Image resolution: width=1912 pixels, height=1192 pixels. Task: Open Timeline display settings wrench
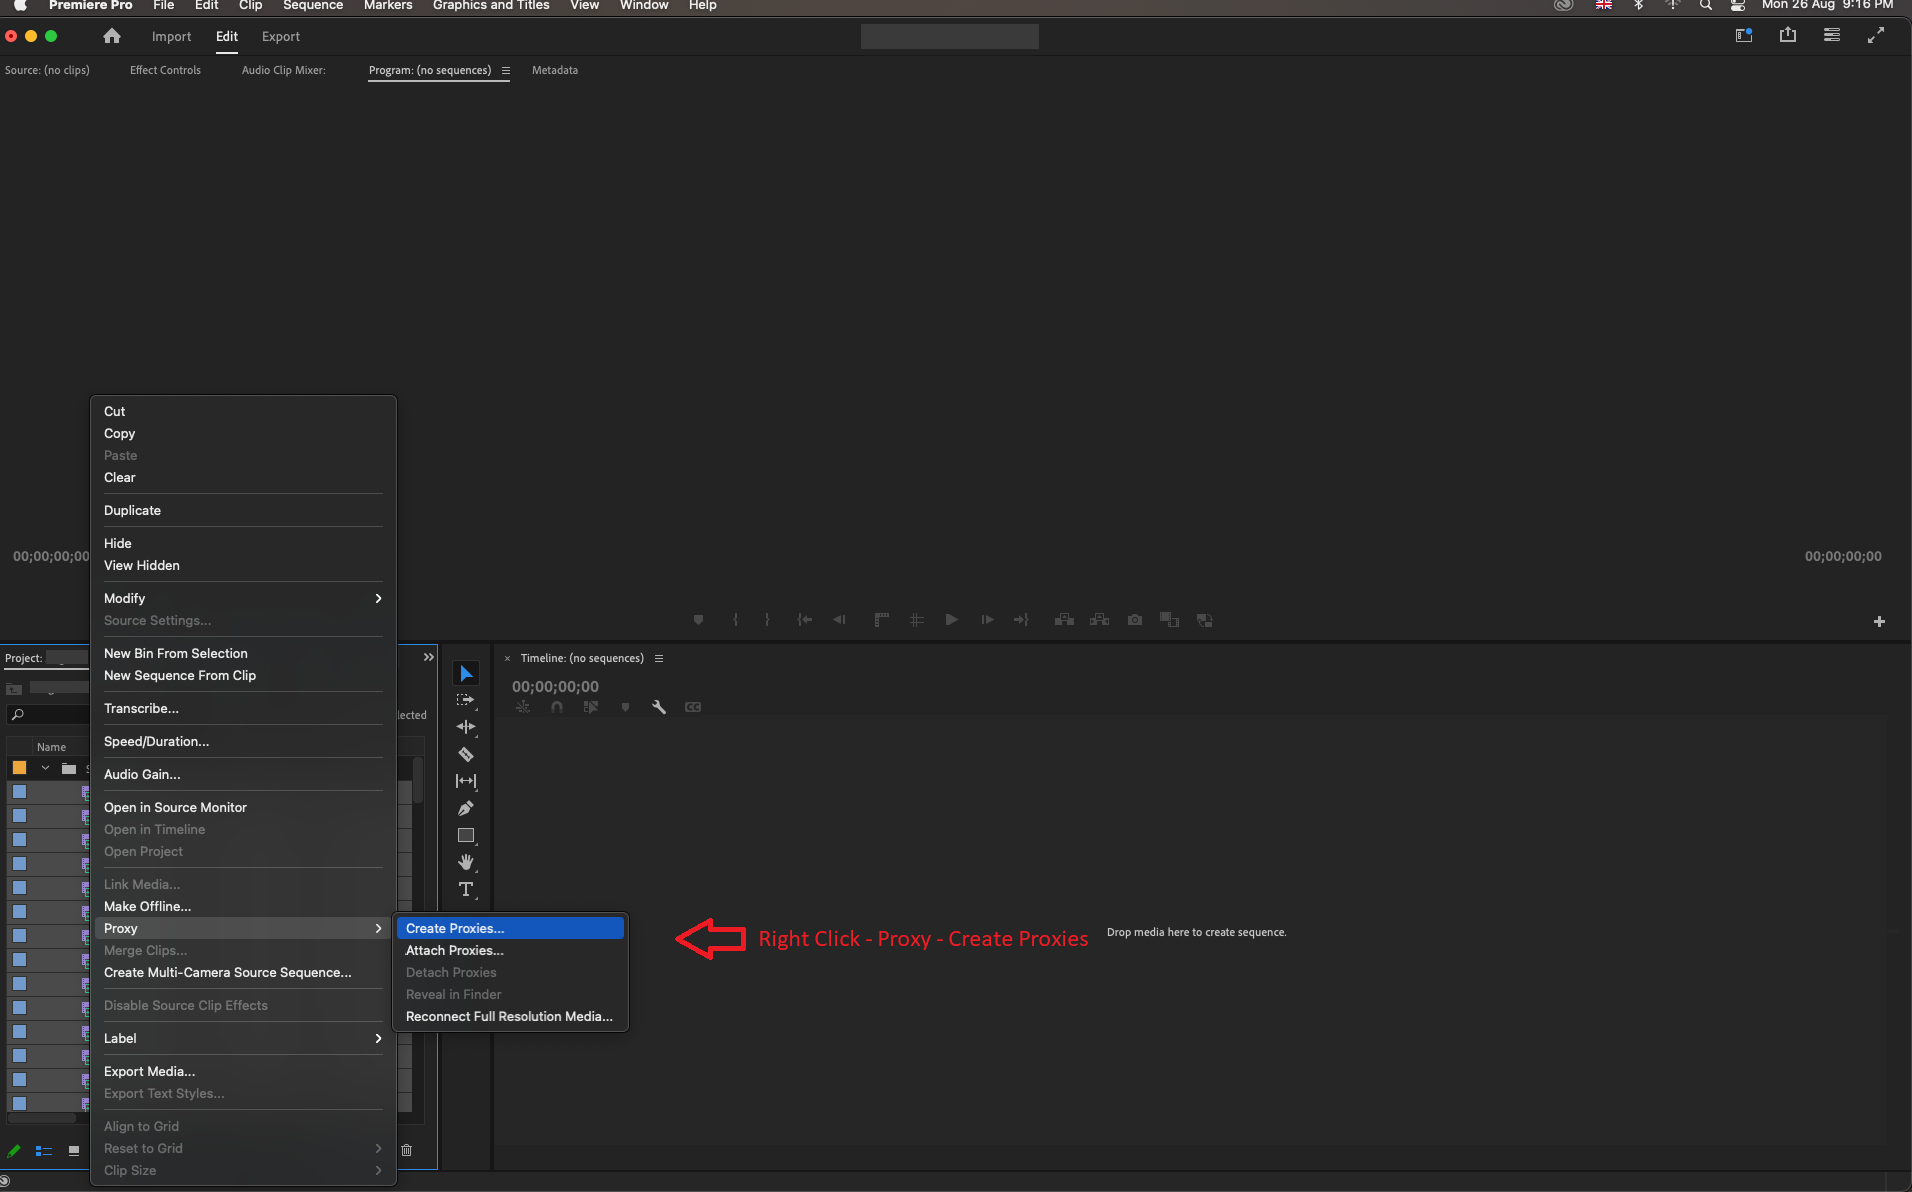click(x=659, y=707)
